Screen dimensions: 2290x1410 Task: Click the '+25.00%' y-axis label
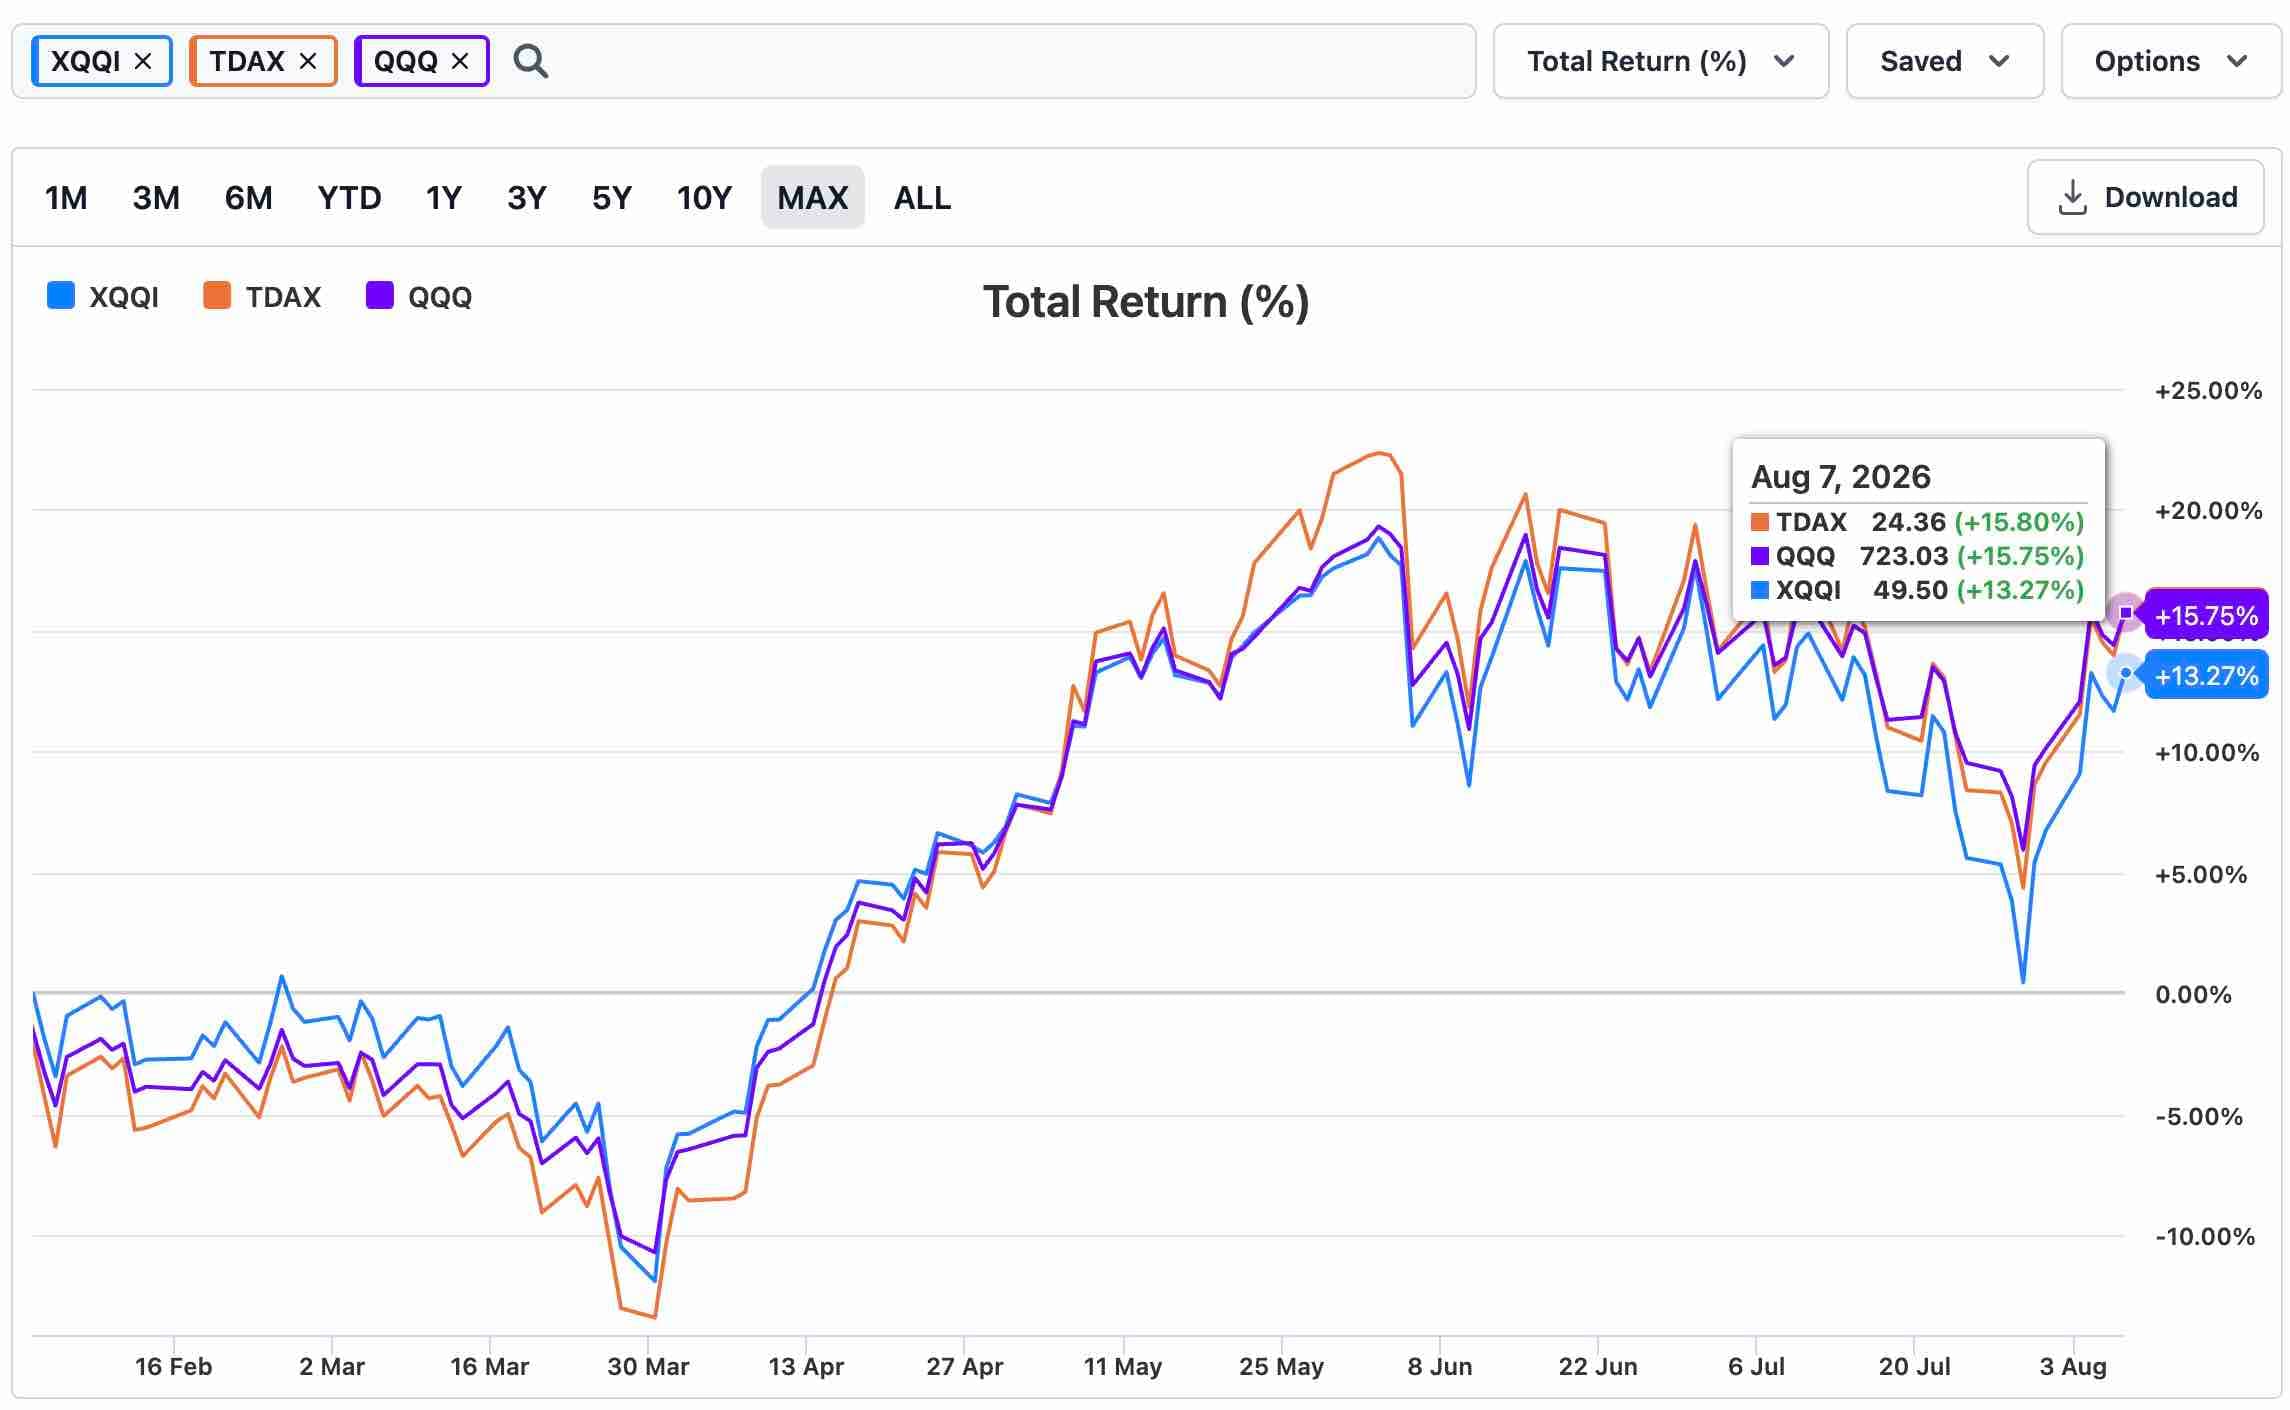coord(2208,390)
